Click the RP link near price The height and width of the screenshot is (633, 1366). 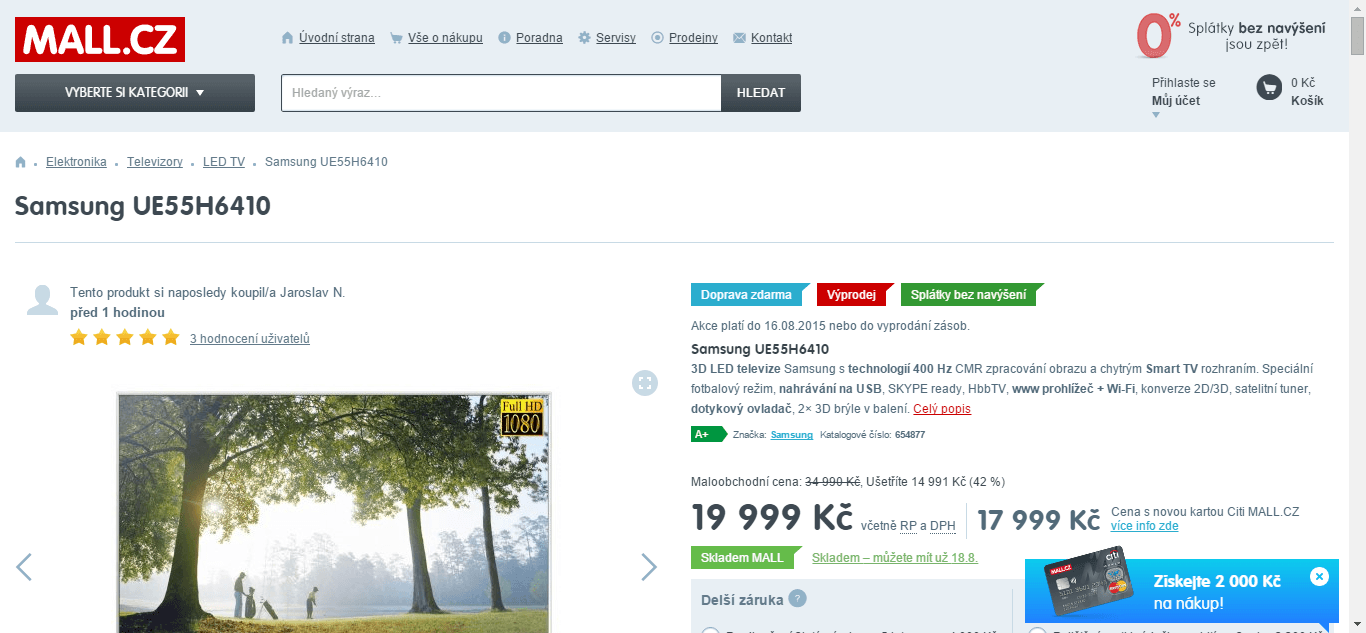[x=908, y=526]
